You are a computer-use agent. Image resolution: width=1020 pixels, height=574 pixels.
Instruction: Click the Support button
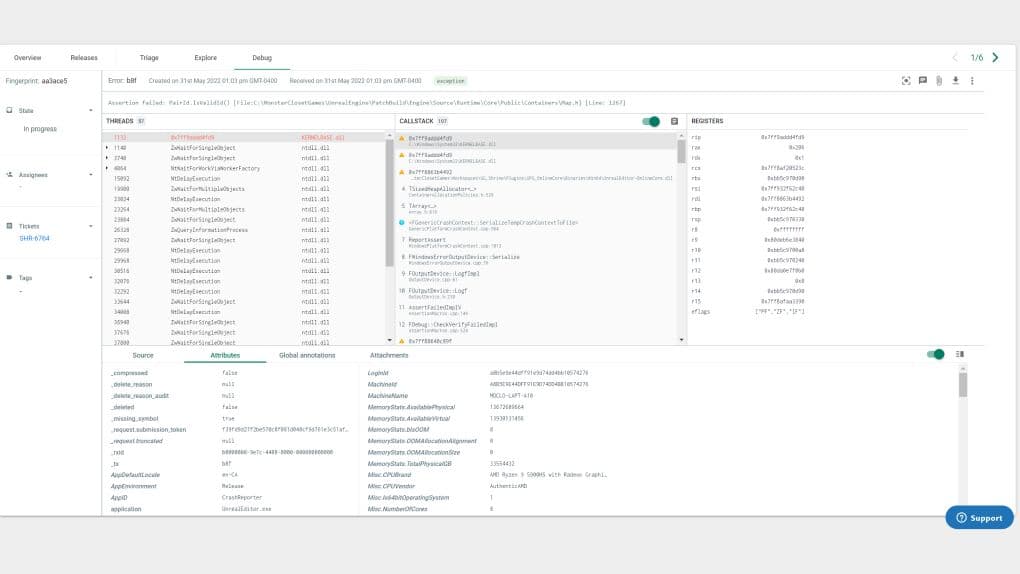[979, 518]
